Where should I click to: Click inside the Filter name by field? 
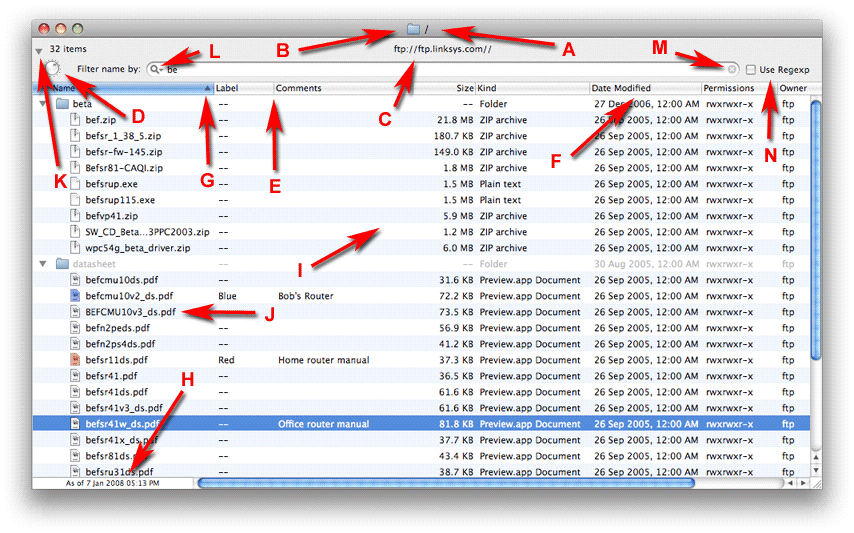440,69
